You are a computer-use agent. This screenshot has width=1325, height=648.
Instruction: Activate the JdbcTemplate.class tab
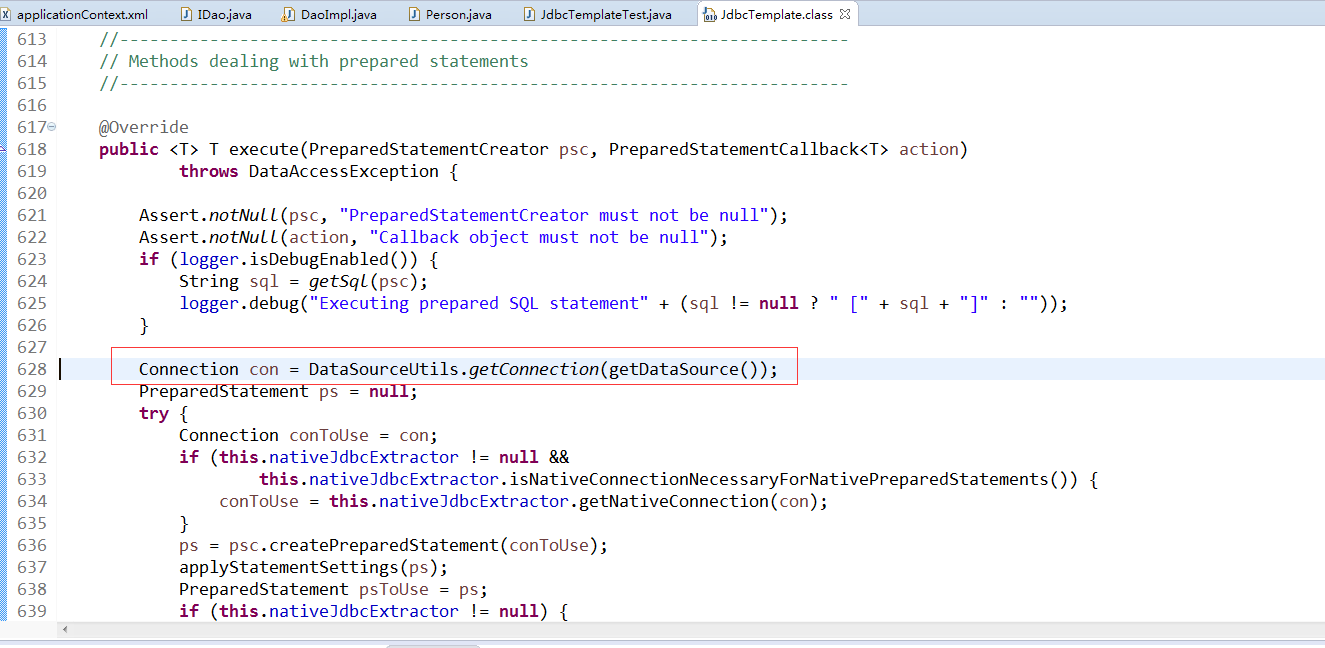pyautogui.click(x=776, y=15)
